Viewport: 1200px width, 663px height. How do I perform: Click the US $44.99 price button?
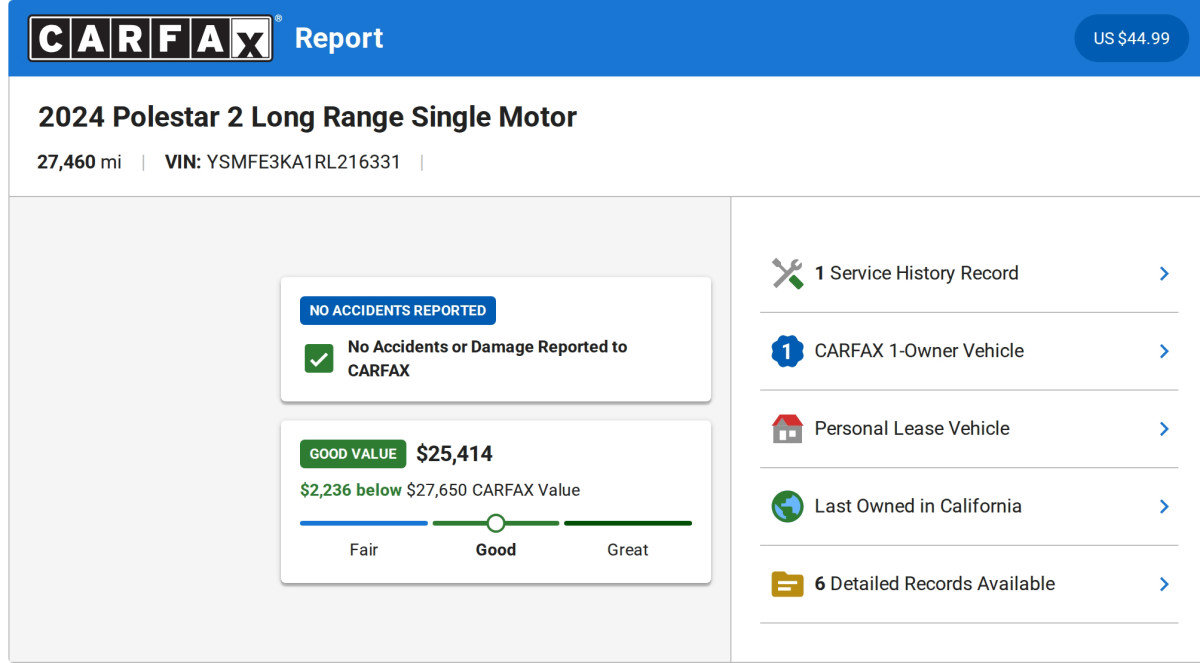tap(1131, 38)
